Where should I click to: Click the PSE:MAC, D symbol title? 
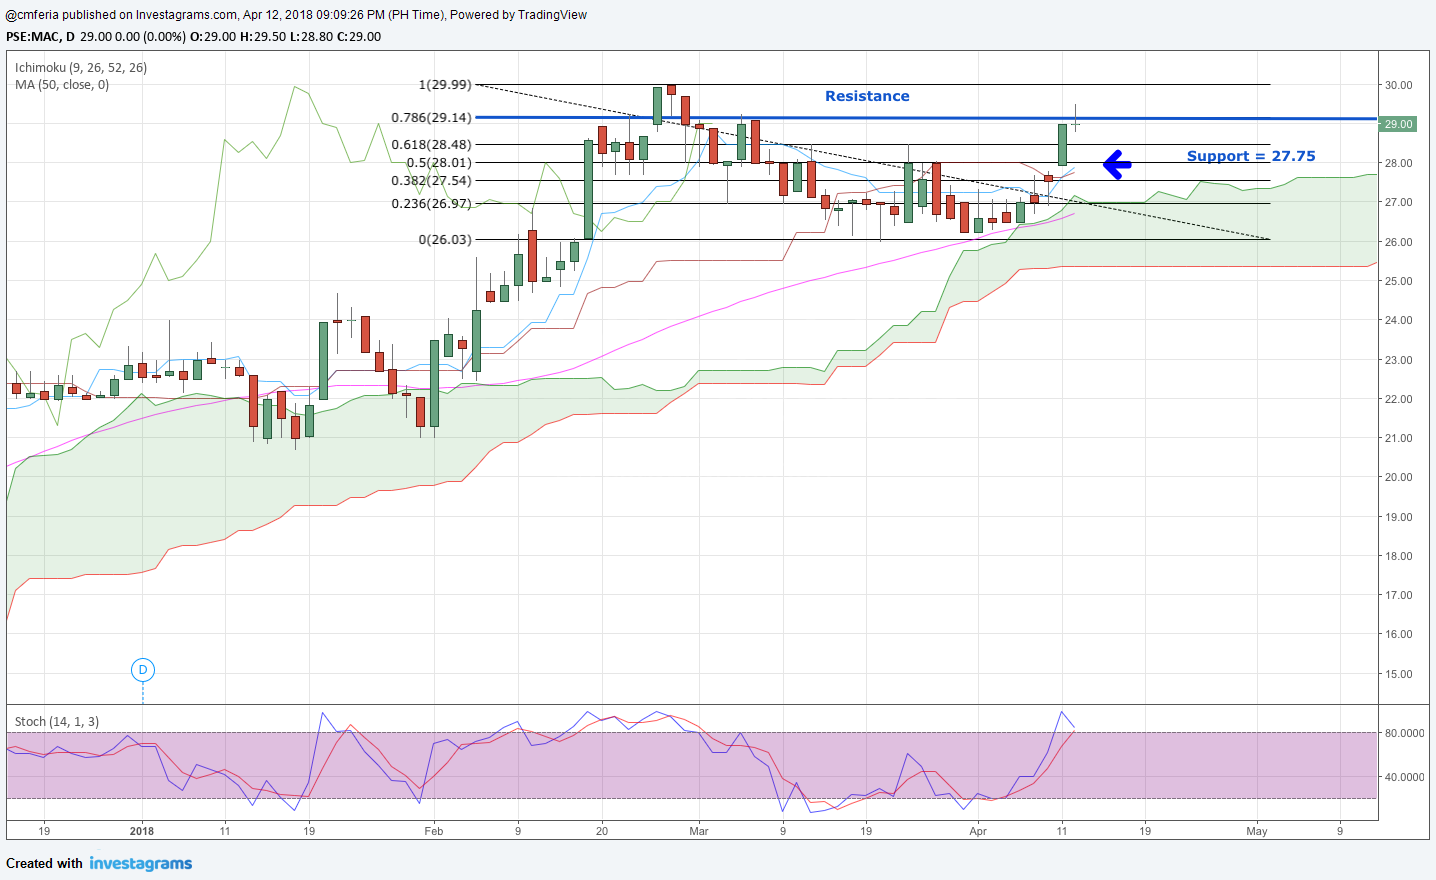41,36
